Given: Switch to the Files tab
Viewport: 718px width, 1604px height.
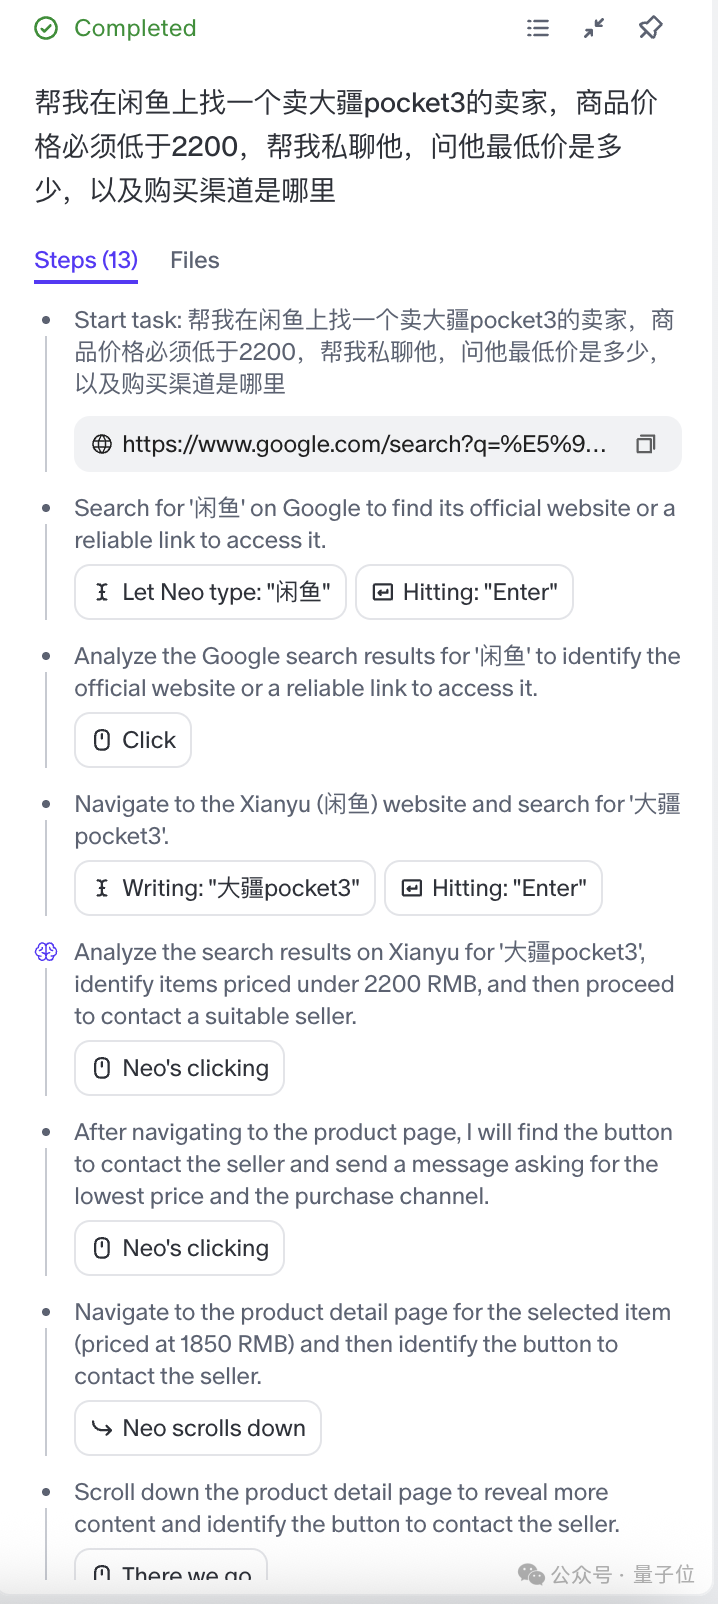Looking at the screenshot, I should pos(194,260).
